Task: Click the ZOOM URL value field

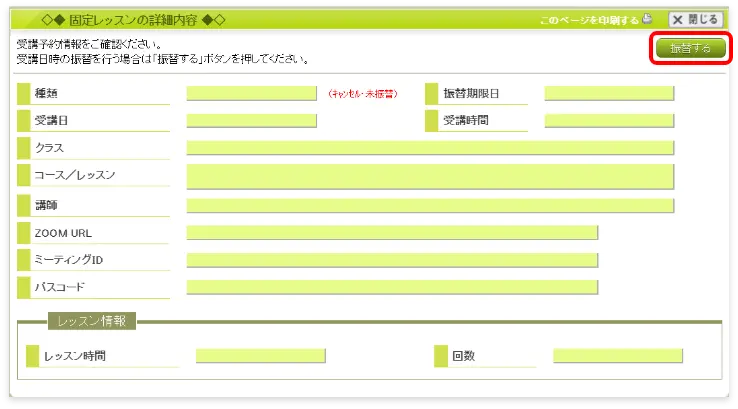Action: click(x=392, y=233)
